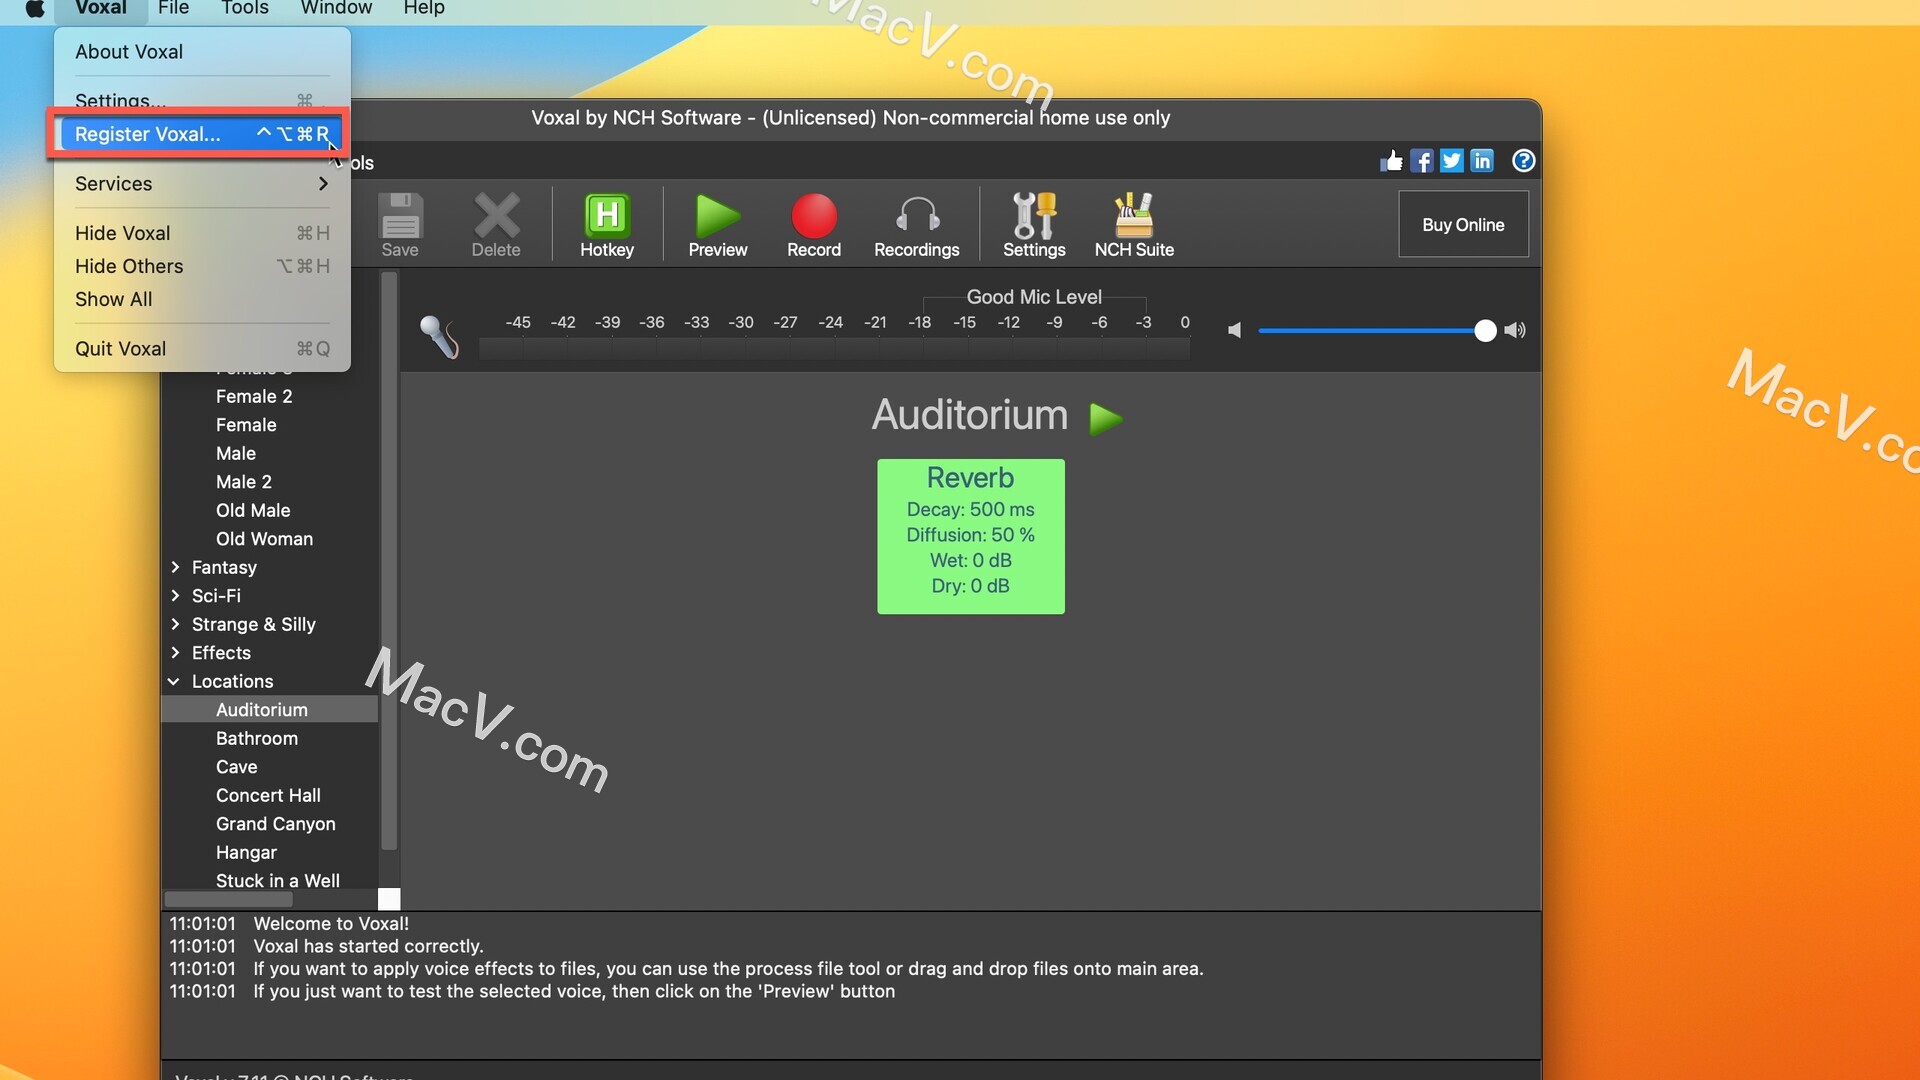Share on Facebook icon
This screenshot has height=1080, width=1920.
1422,161
